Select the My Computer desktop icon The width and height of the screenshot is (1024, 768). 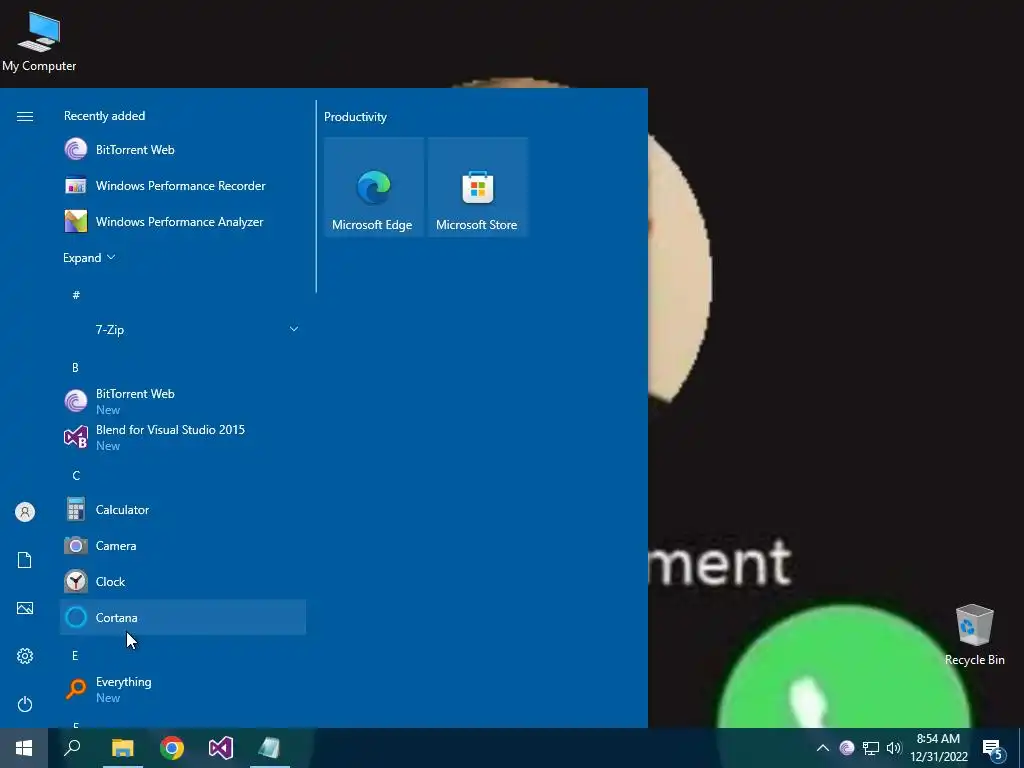pyautogui.click(x=39, y=40)
